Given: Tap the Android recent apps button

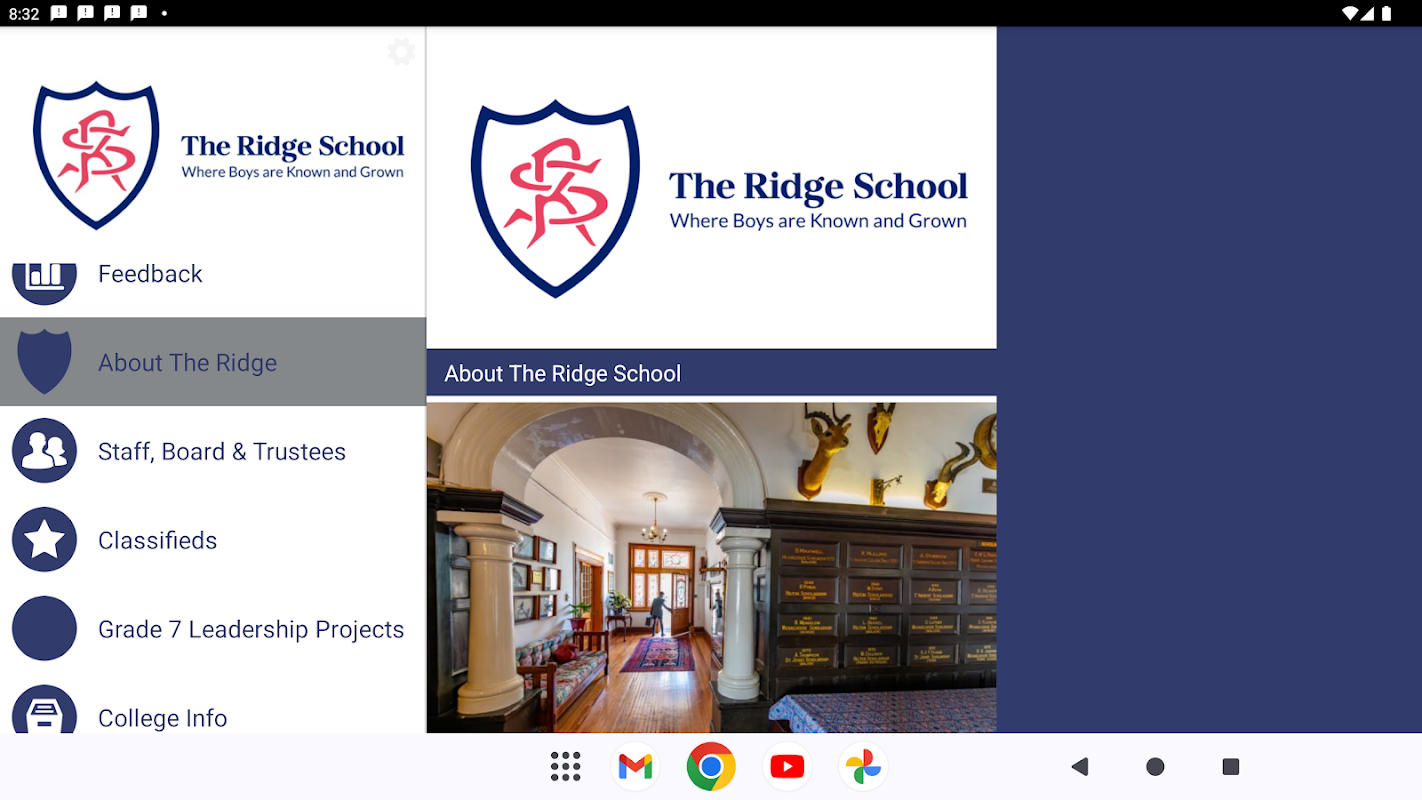Looking at the screenshot, I should click(x=1231, y=767).
